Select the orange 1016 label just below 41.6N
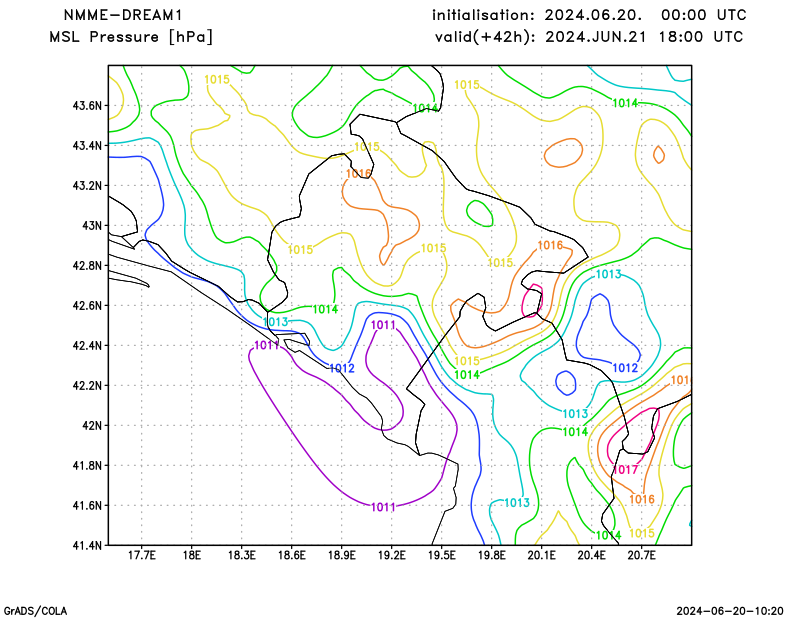This screenshot has height=618, width=800. (642, 499)
